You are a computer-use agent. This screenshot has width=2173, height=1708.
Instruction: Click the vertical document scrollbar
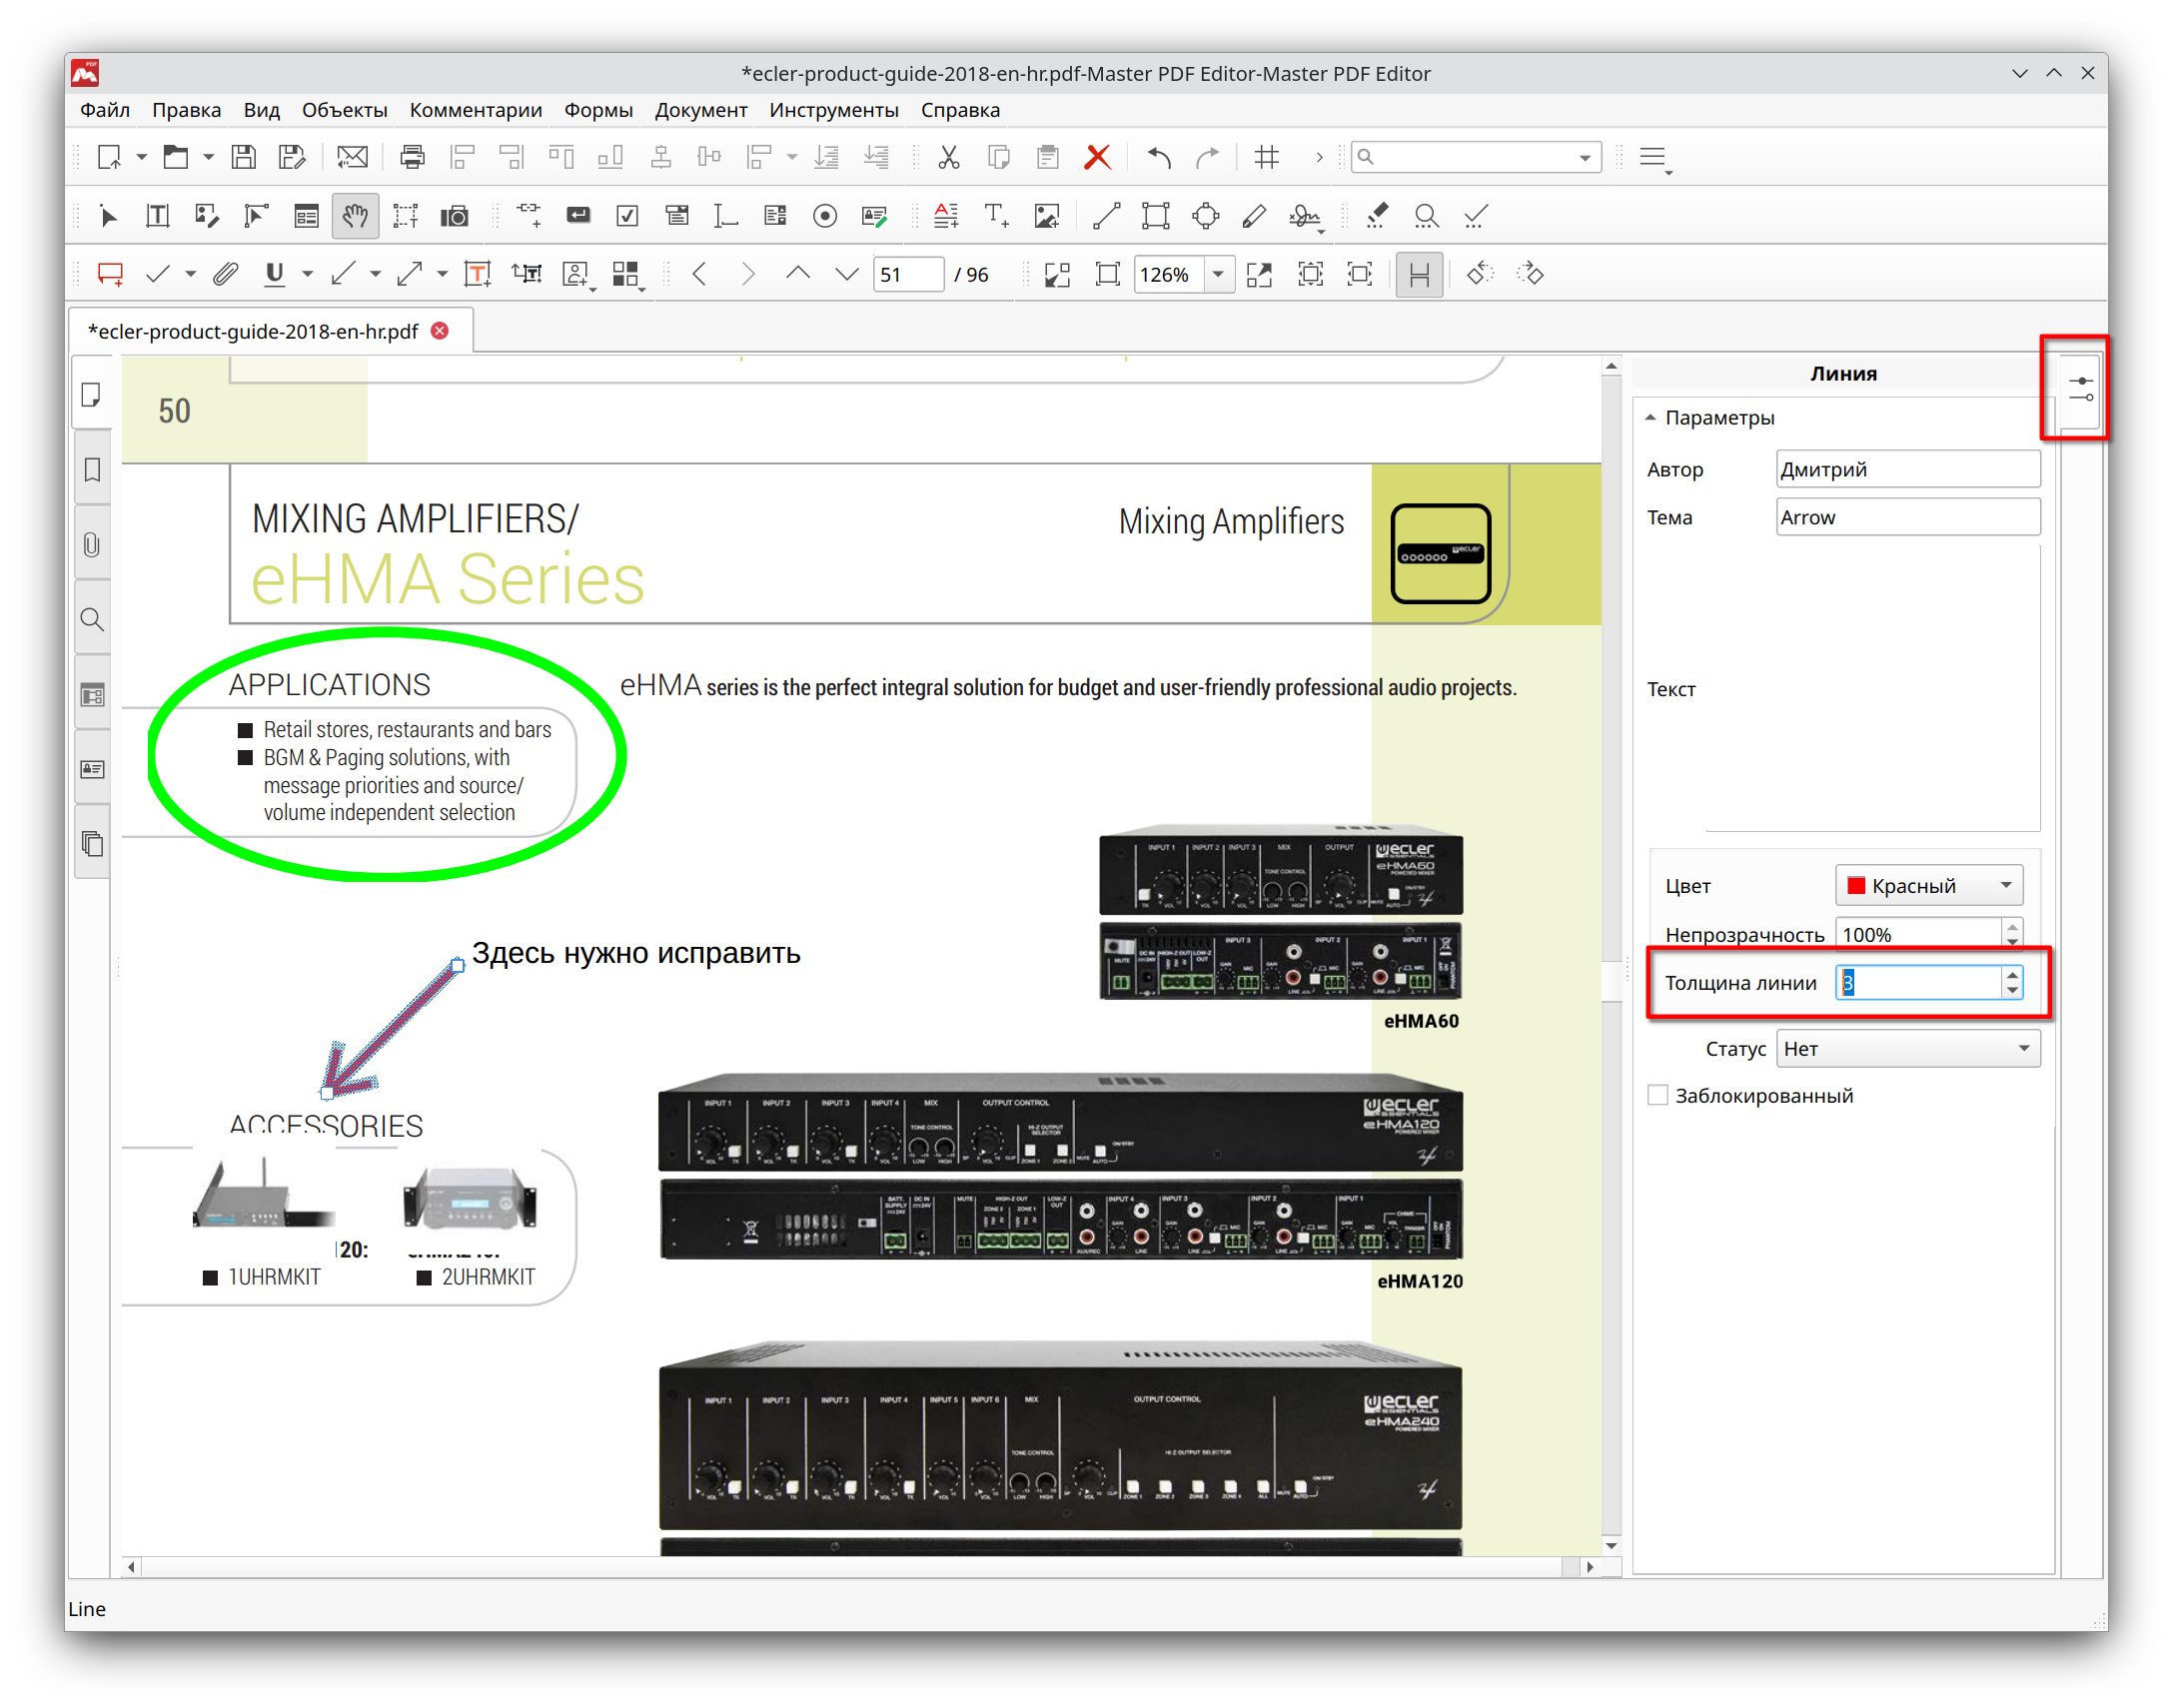(1611, 955)
